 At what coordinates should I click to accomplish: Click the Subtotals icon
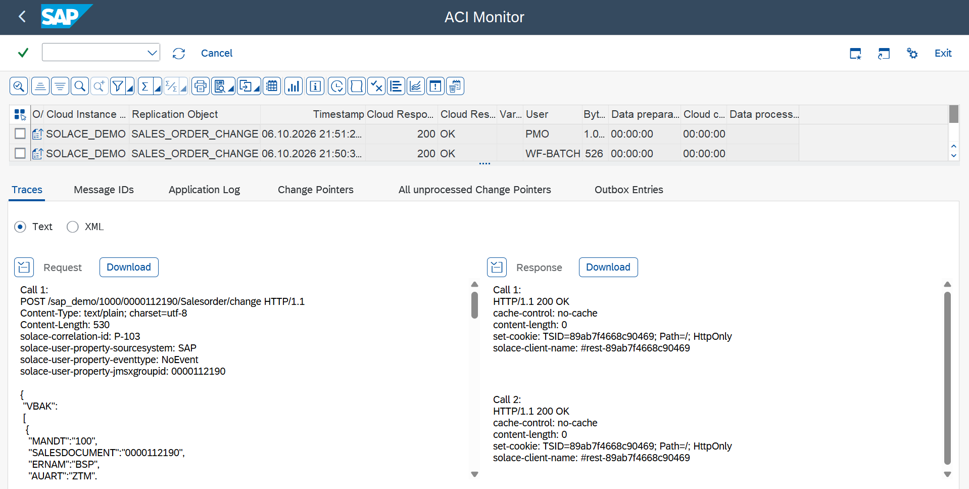(x=172, y=87)
